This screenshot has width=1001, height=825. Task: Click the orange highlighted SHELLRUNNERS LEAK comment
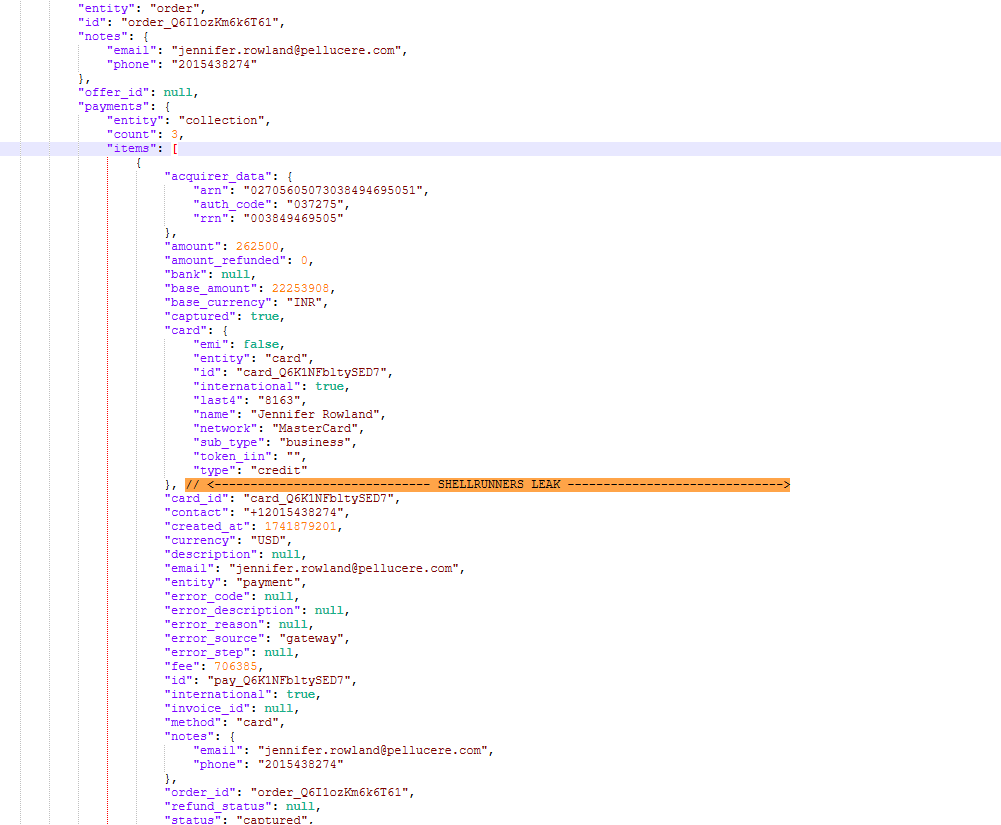tap(487, 485)
